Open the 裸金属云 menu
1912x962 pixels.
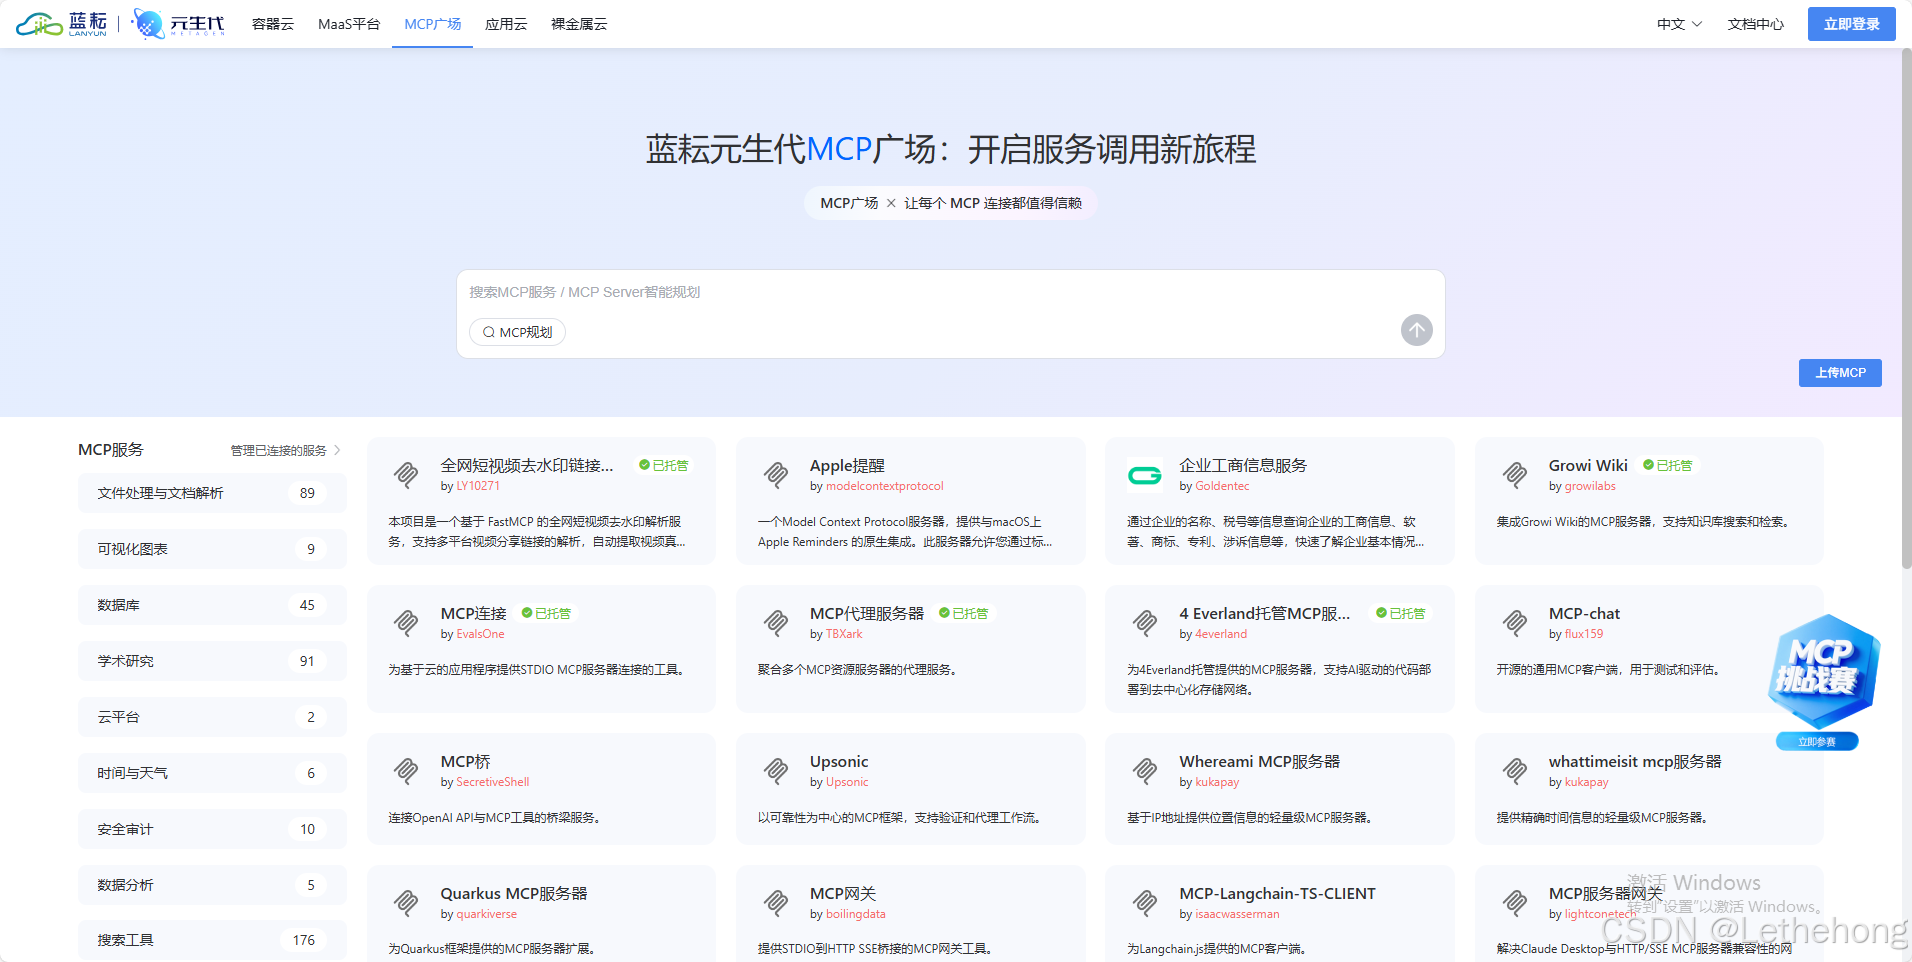coord(579,24)
